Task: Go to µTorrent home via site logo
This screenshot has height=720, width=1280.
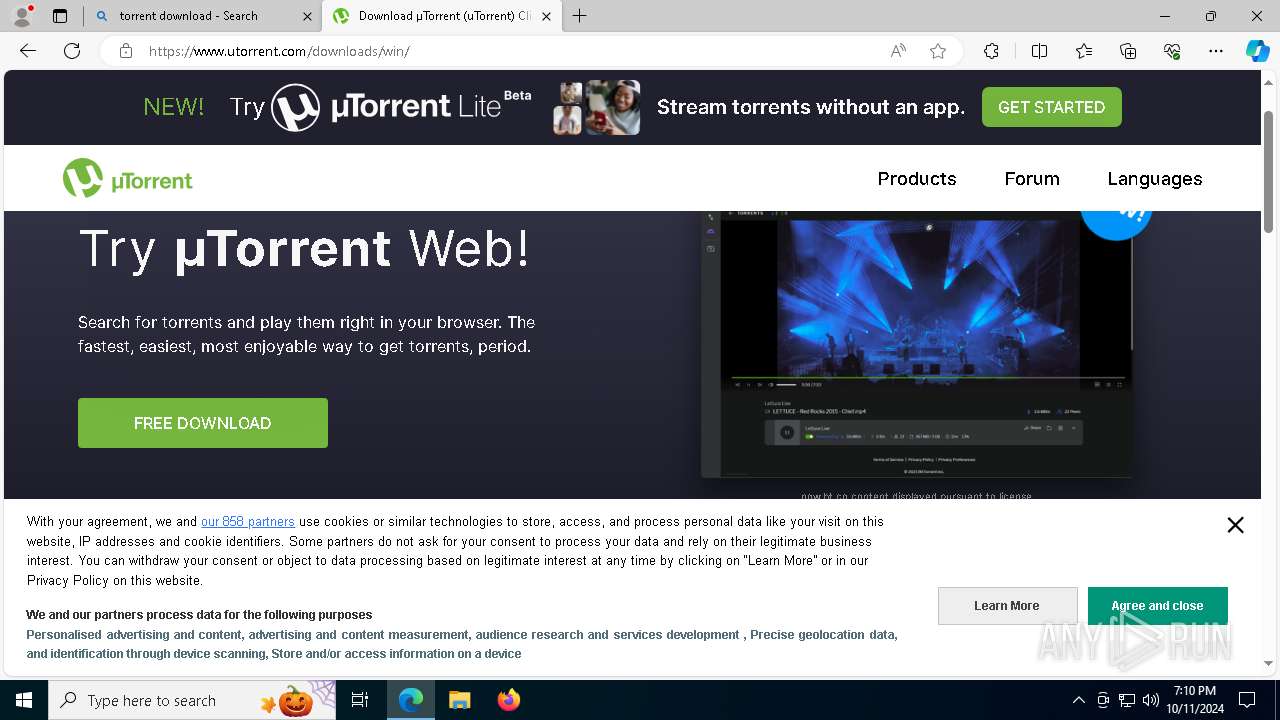Action: coord(128,179)
